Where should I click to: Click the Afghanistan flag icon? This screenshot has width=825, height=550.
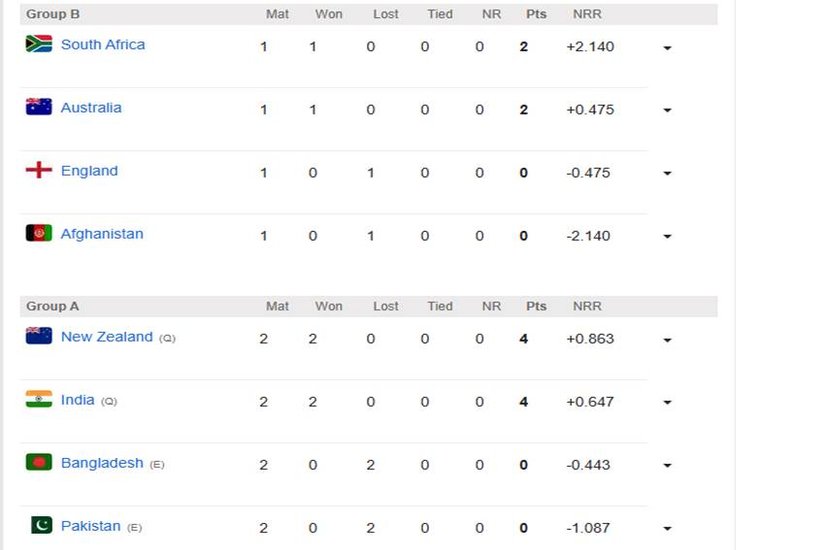tap(39, 233)
